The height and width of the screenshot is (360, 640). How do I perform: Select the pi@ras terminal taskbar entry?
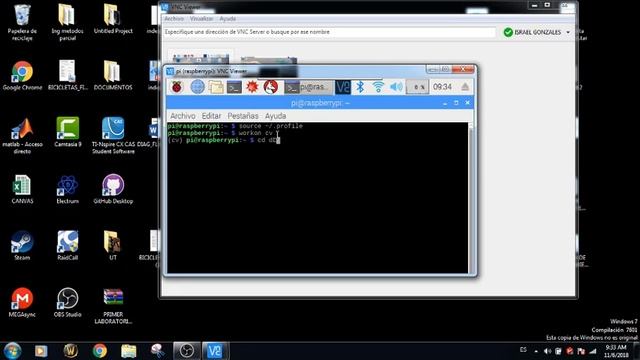tap(309, 87)
